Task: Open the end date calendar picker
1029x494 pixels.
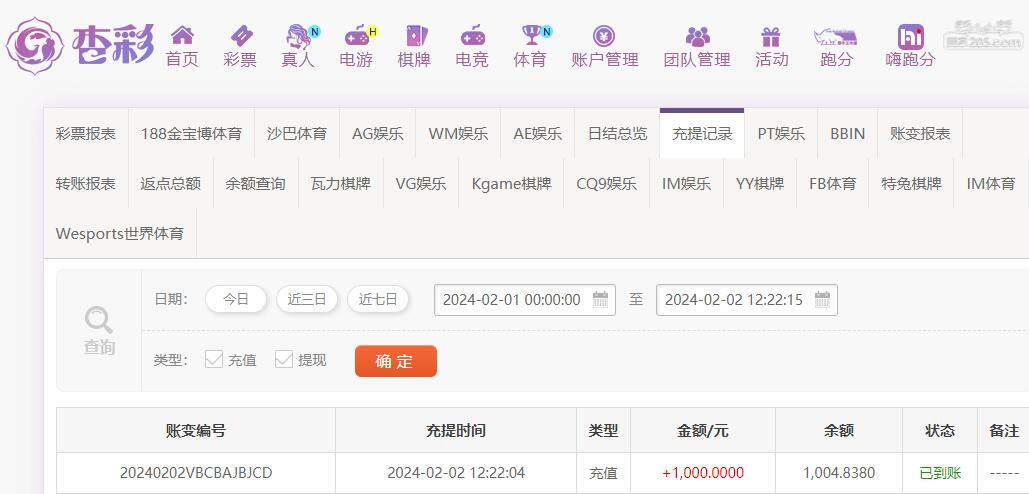Action: [x=822, y=300]
